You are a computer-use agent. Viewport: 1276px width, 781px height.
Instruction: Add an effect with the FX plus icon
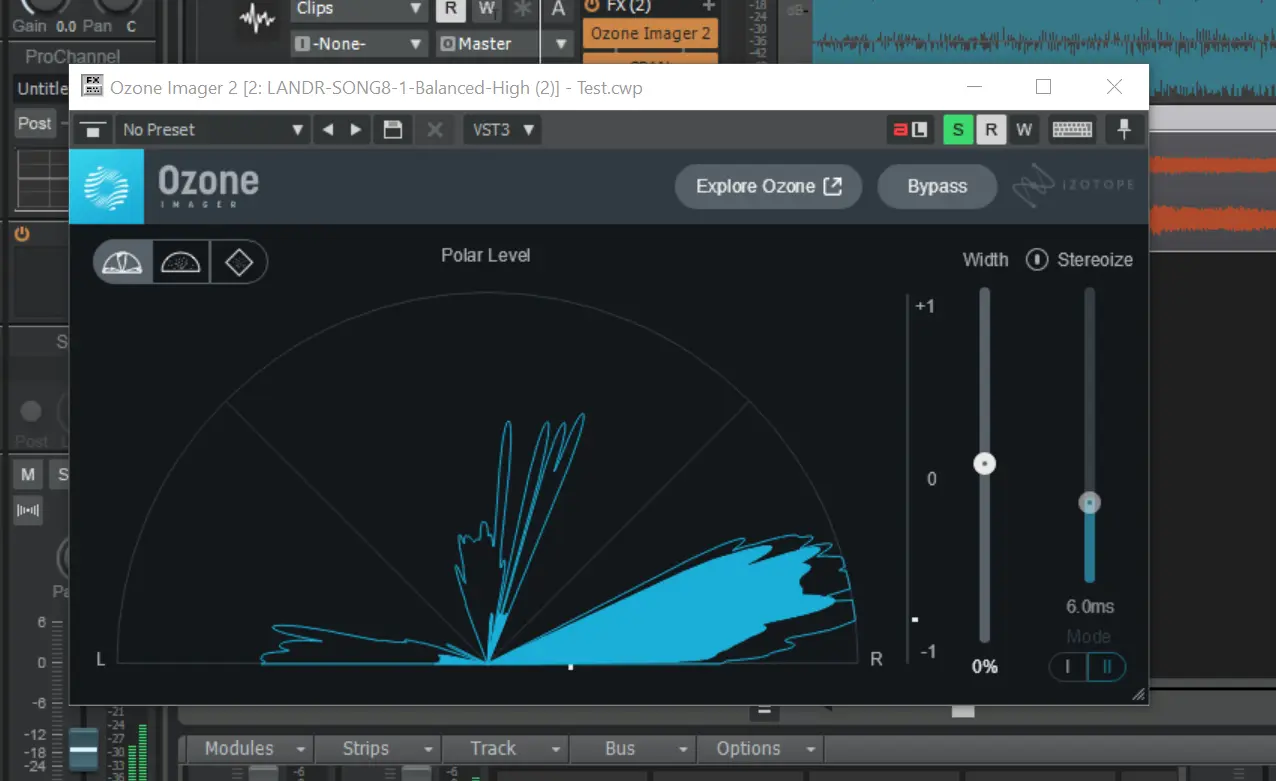tap(709, 6)
